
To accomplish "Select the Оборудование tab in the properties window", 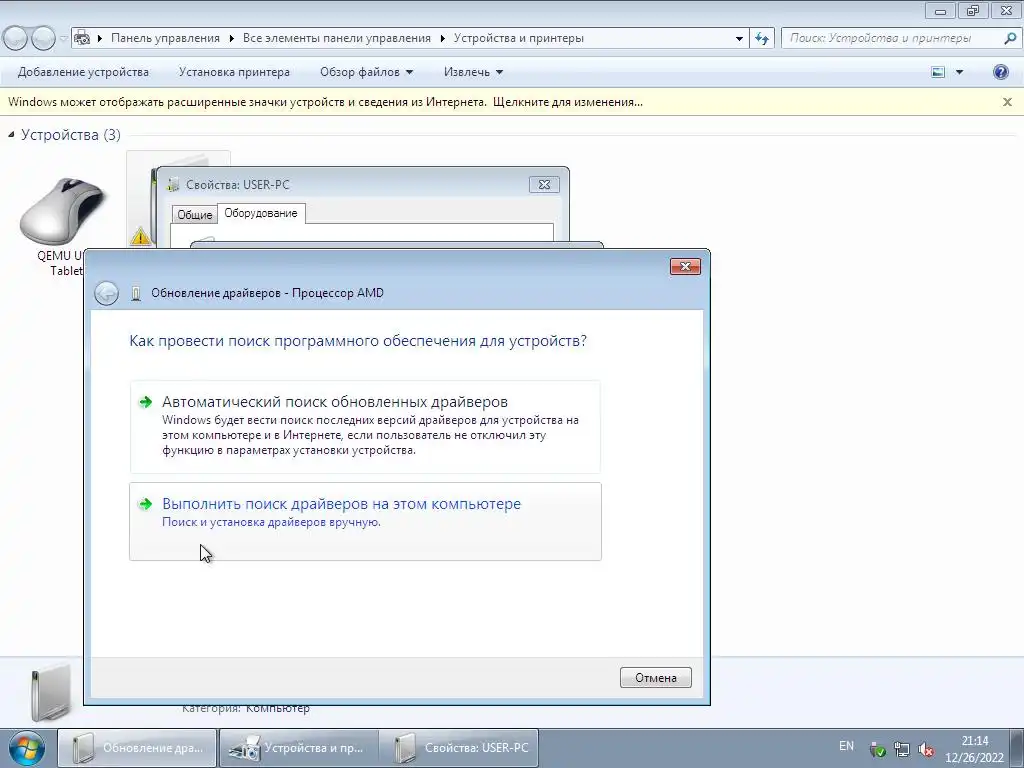I will tap(261, 213).
